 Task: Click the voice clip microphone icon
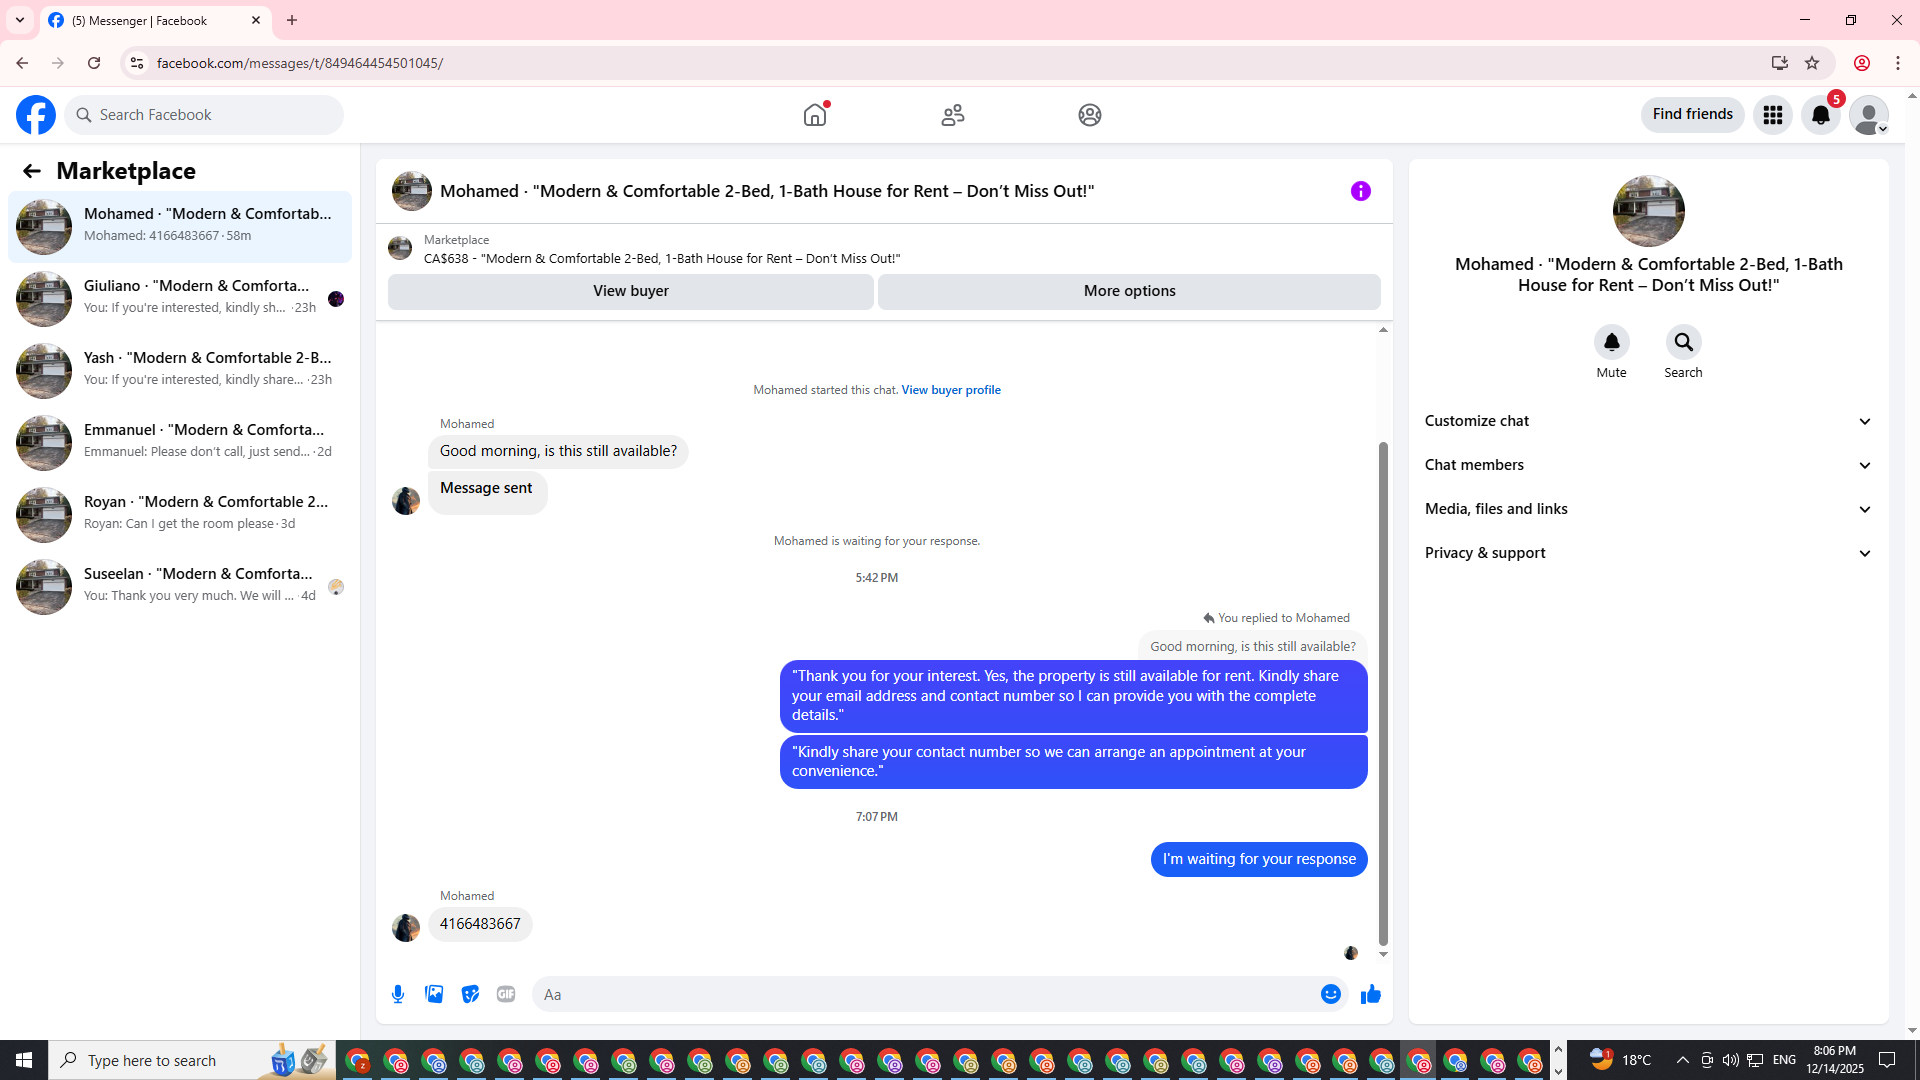(398, 994)
